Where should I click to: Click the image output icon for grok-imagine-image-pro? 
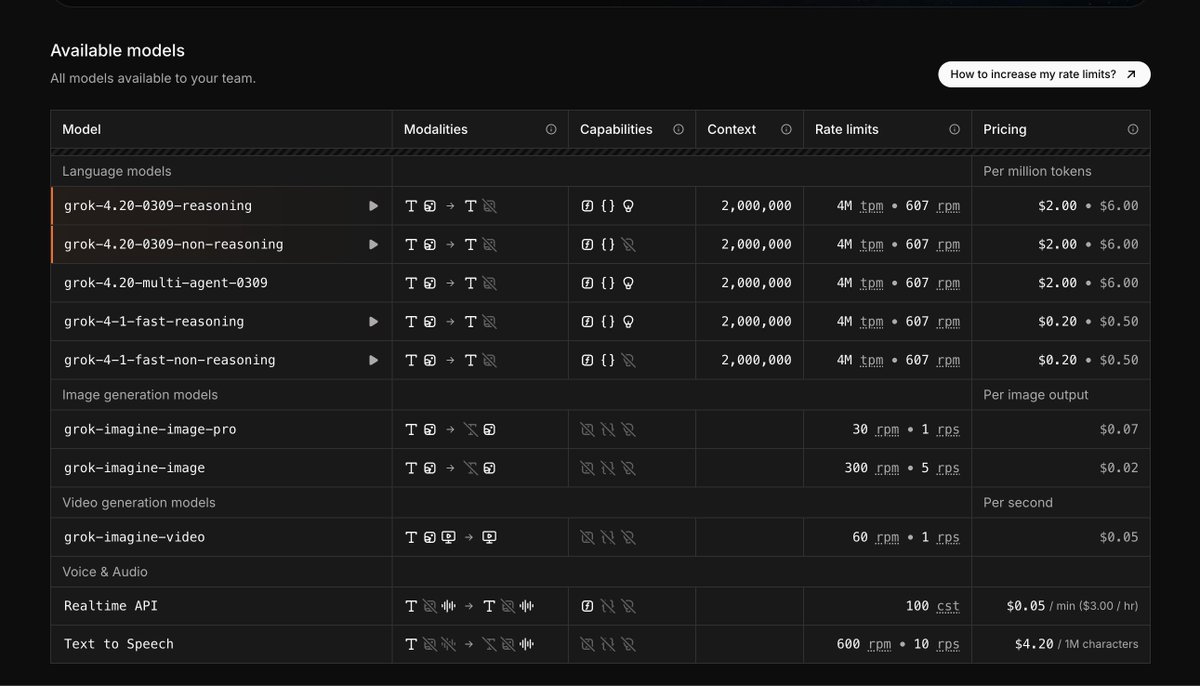click(x=489, y=430)
